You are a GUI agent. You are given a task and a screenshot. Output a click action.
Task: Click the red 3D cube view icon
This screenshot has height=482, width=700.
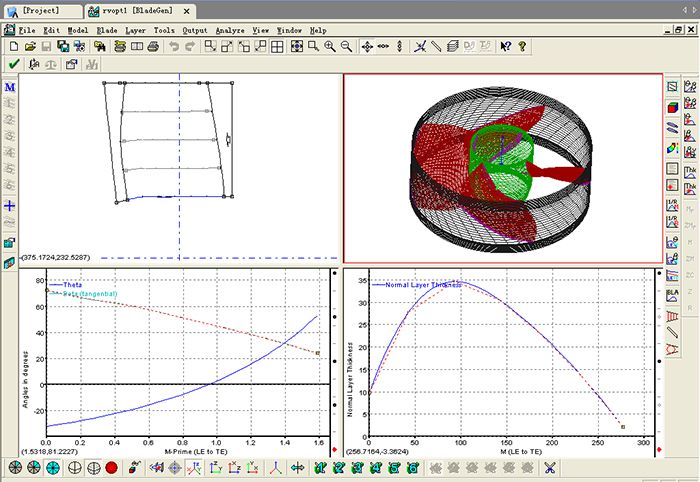pos(672,107)
